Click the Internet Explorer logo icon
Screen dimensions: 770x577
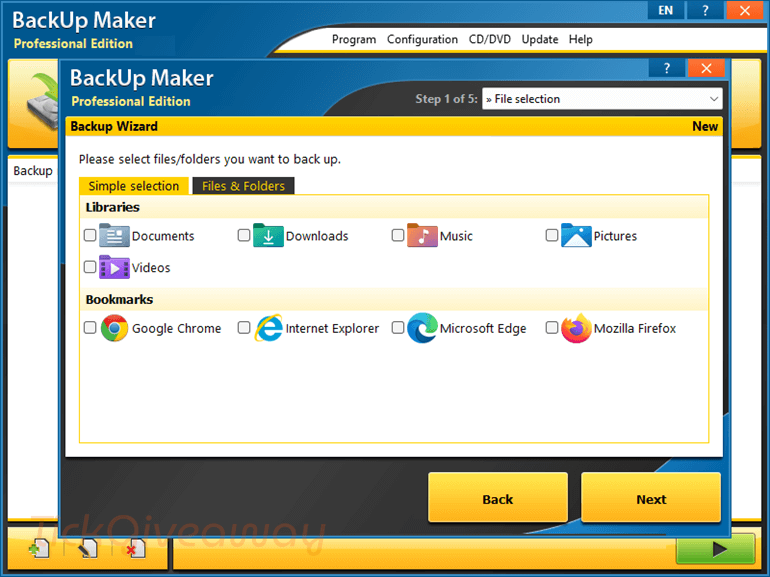point(268,328)
